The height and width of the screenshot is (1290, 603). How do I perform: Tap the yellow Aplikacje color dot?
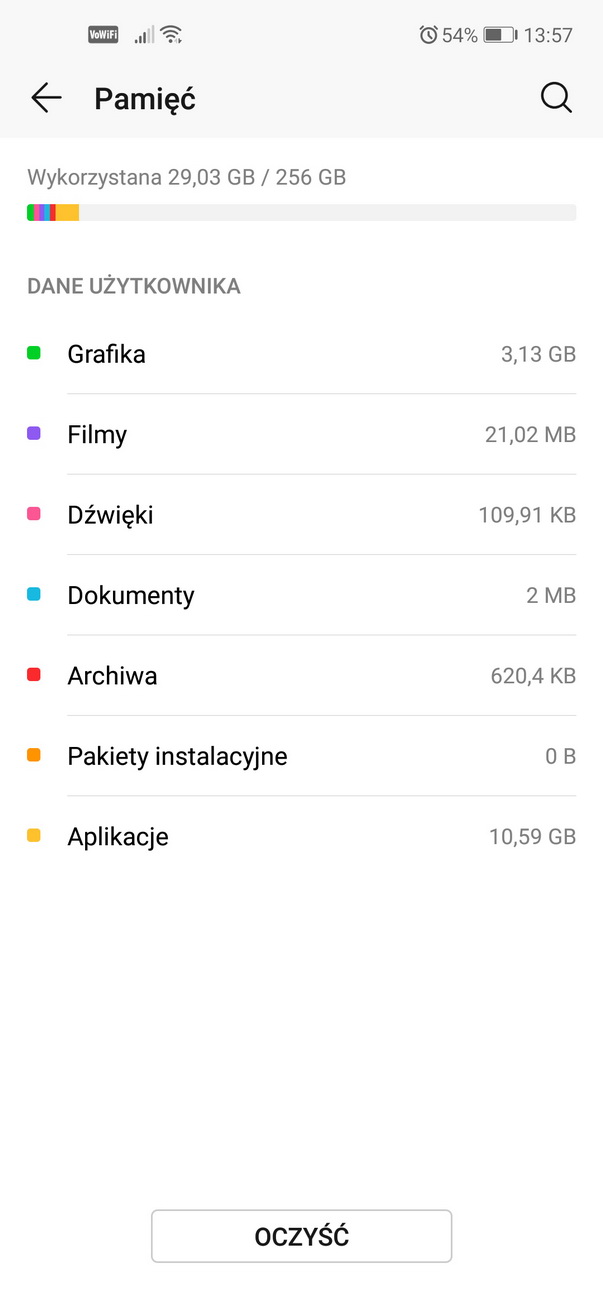tap(34, 836)
